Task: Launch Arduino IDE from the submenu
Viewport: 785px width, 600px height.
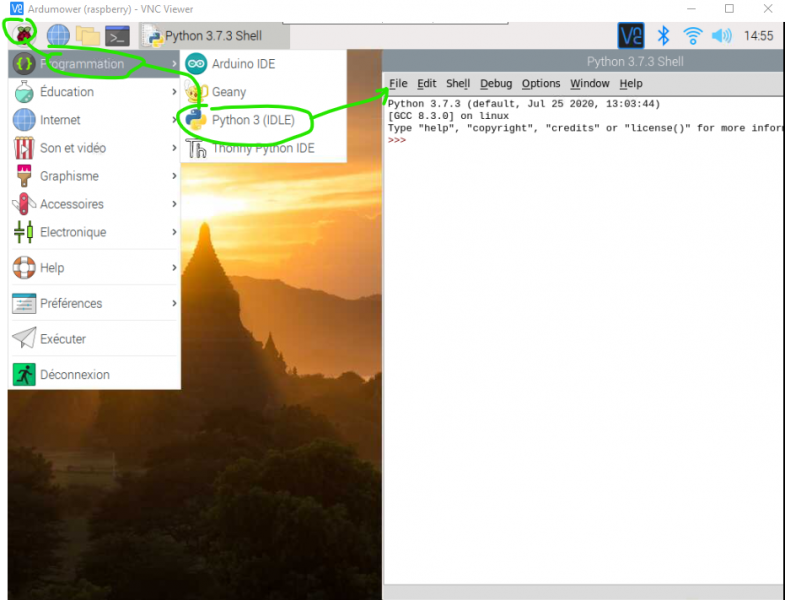Action: (x=263, y=64)
